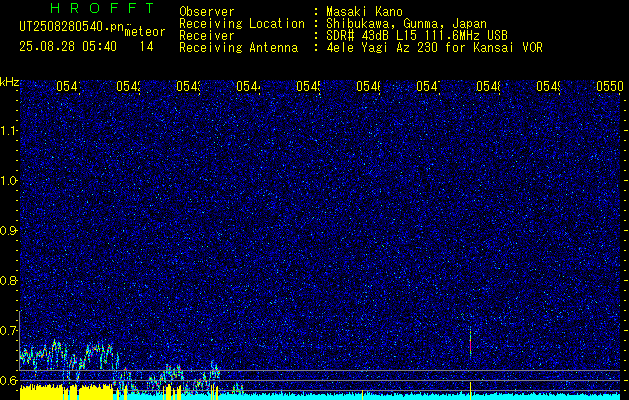Screen dimensions: 629x400
Task: Click the 0.6 kHz frequency axis label
Action: pyautogui.click(x=9, y=380)
